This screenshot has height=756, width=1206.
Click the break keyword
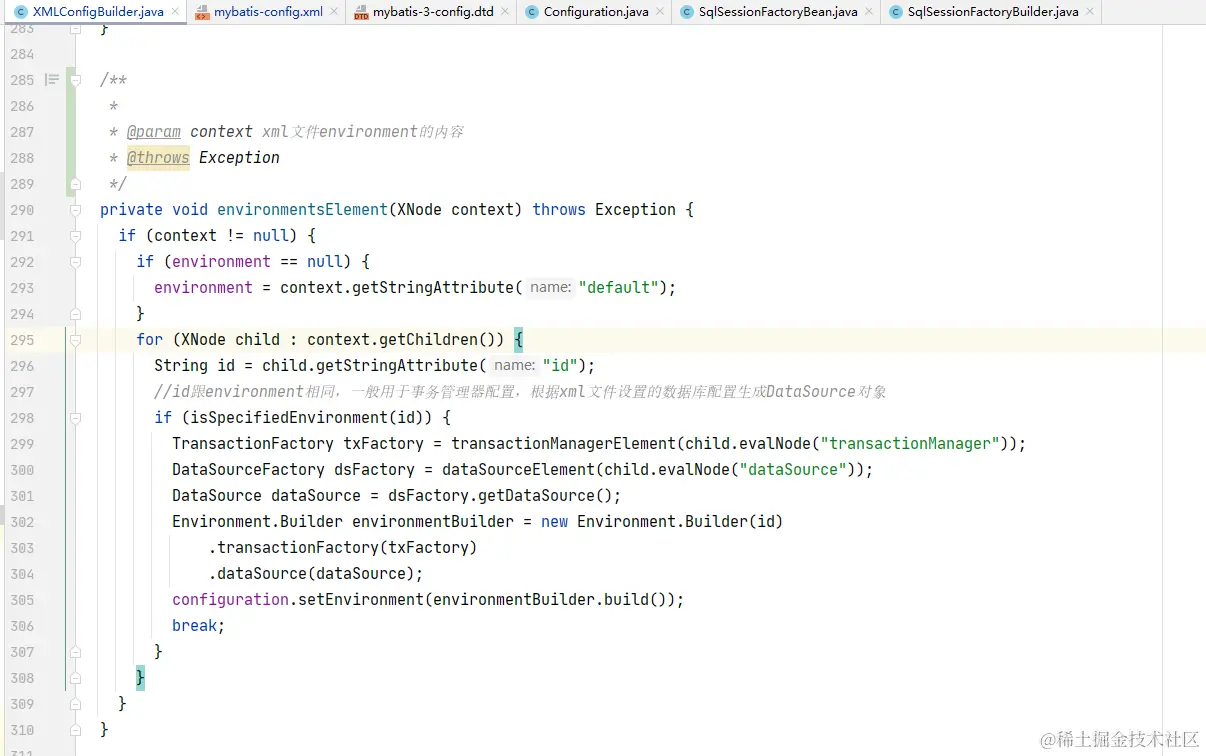coord(194,626)
